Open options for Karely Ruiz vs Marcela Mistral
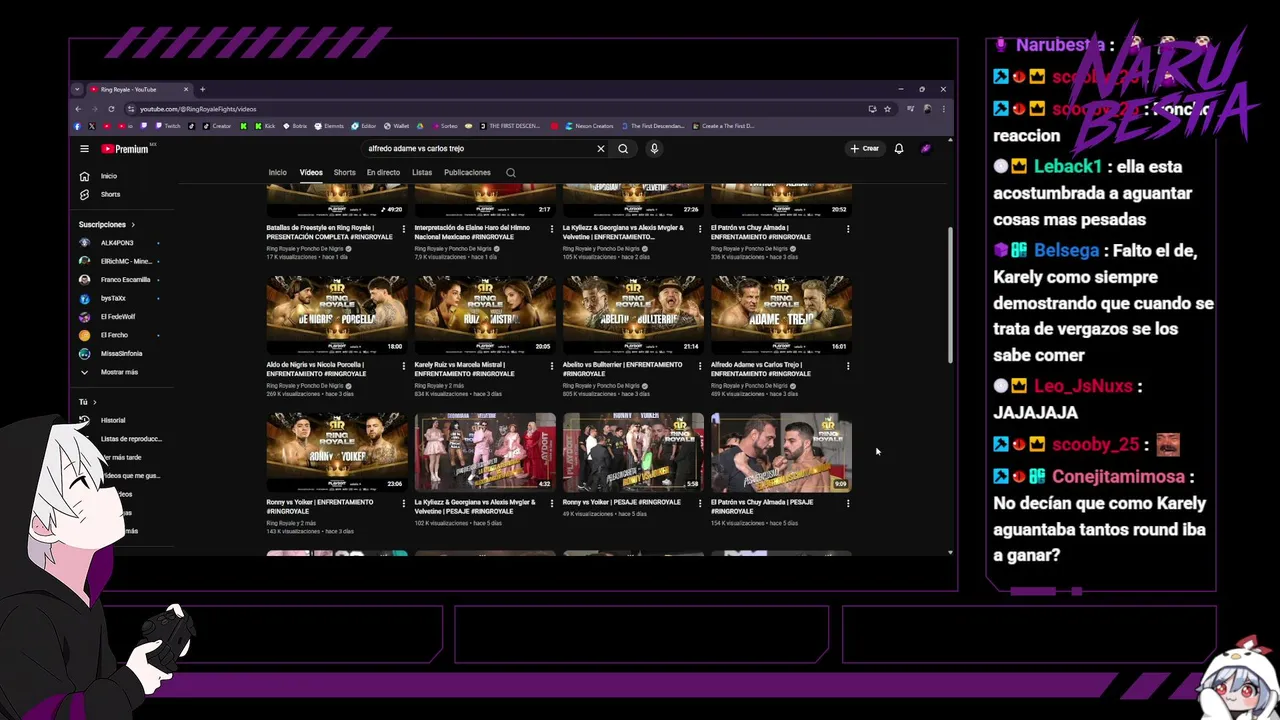The height and width of the screenshot is (720, 1280). point(552,366)
